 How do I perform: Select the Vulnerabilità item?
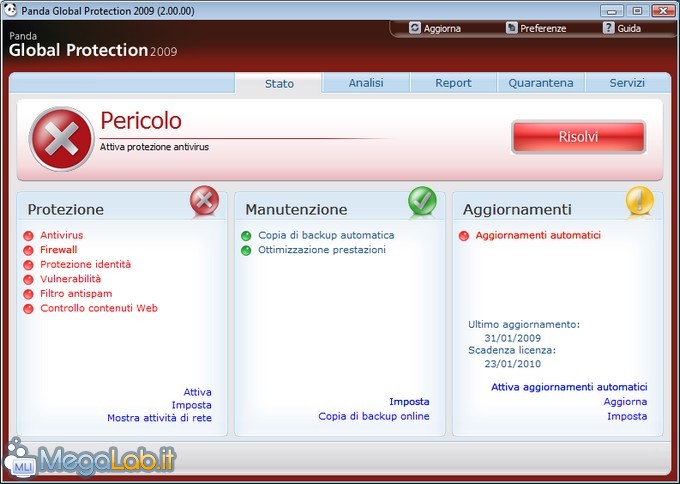70,279
